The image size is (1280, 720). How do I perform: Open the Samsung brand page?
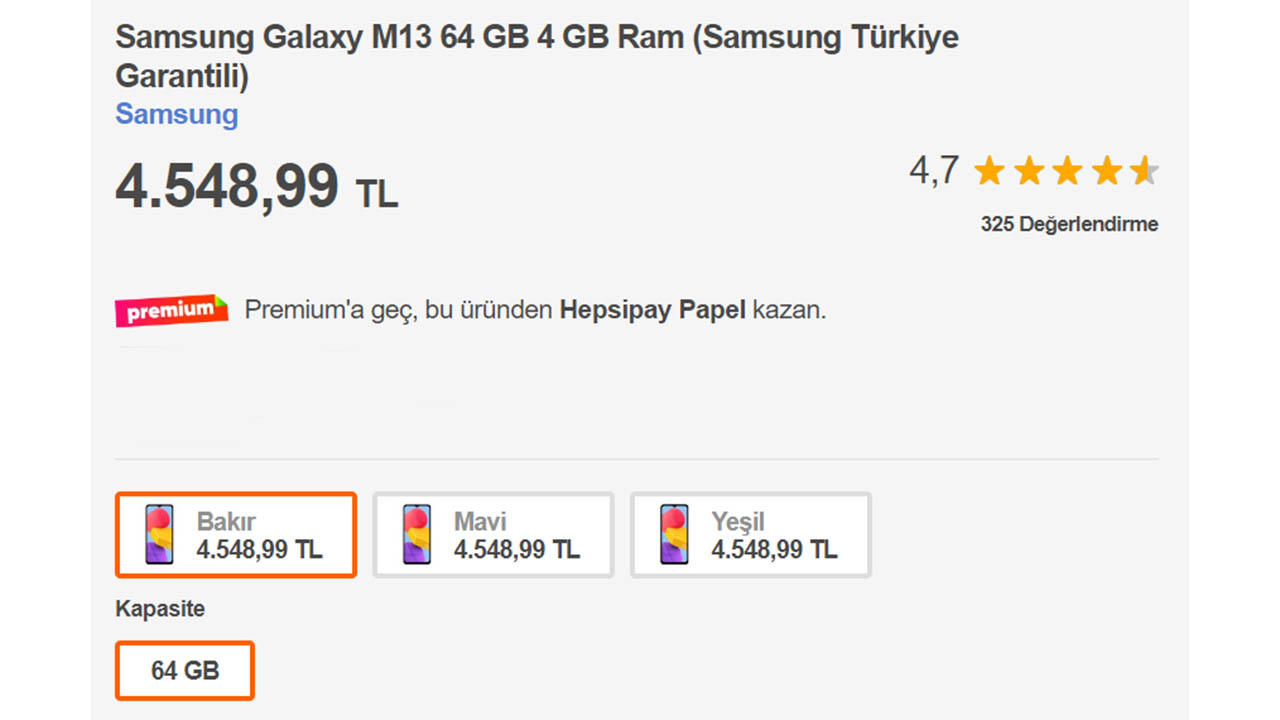(176, 114)
